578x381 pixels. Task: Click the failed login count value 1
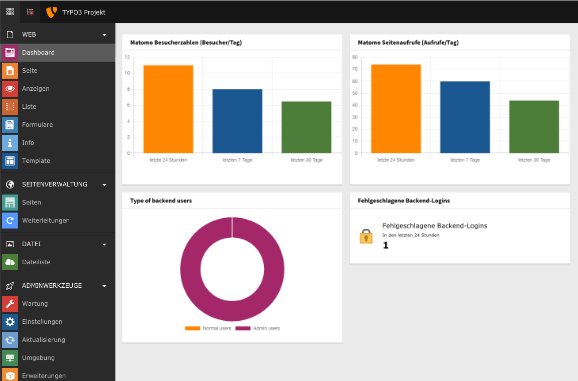click(x=386, y=245)
